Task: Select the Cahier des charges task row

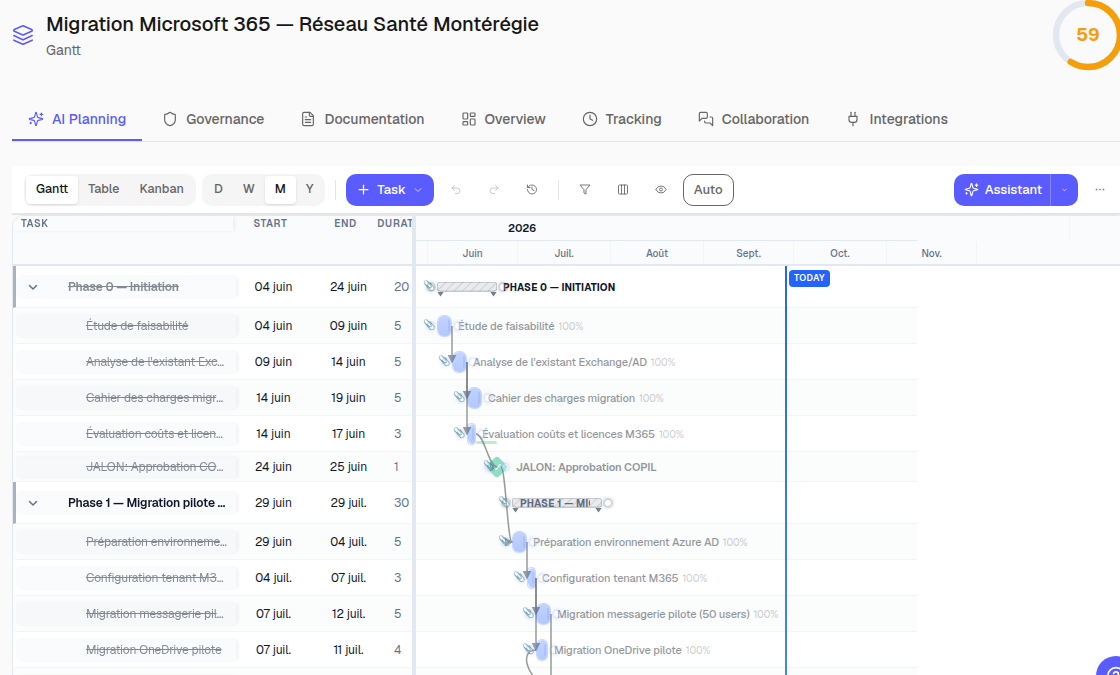Action: tap(214, 398)
